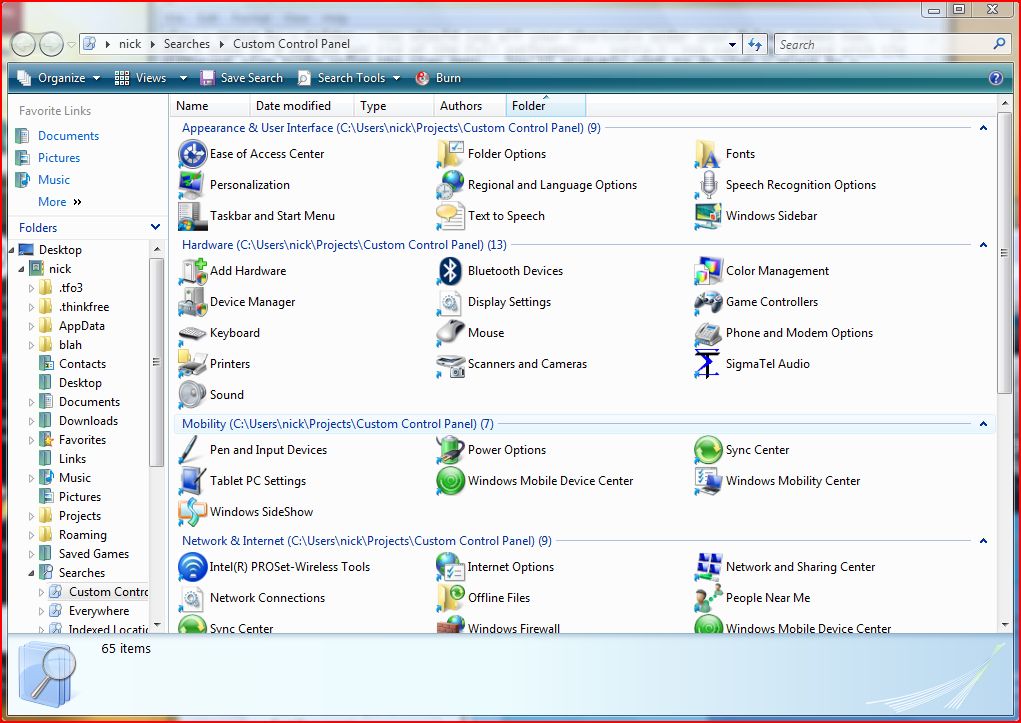The height and width of the screenshot is (723, 1021).
Task: Open the Windows Sidebar icon
Action: [708, 216]
